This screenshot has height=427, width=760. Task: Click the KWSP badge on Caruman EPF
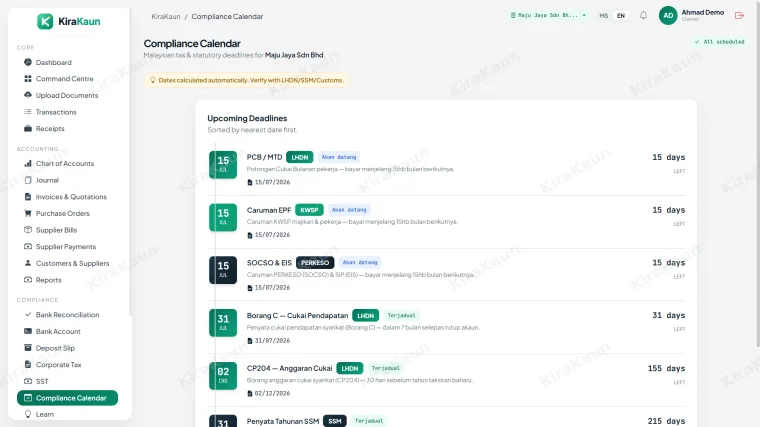click(309, 210)
